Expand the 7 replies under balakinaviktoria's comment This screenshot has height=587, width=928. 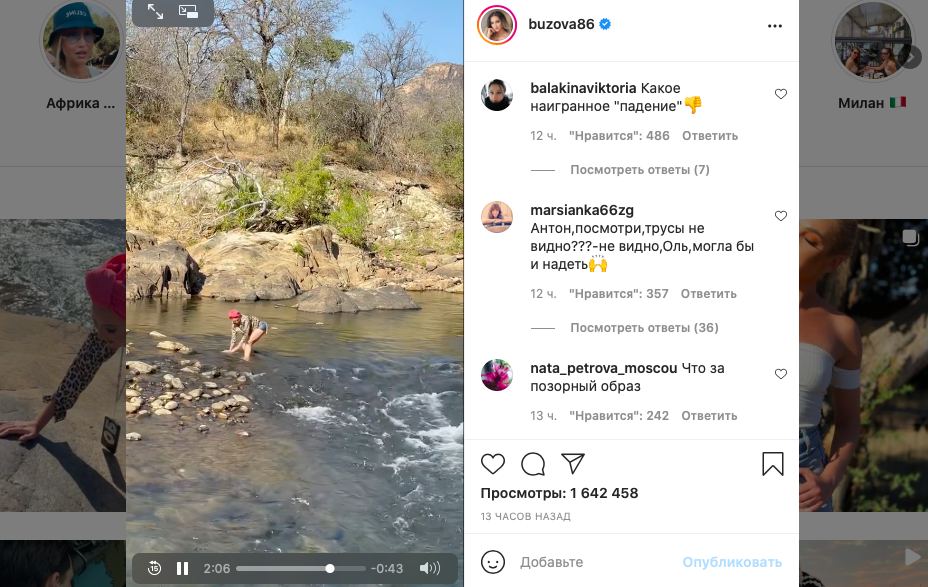pos(639,170)
